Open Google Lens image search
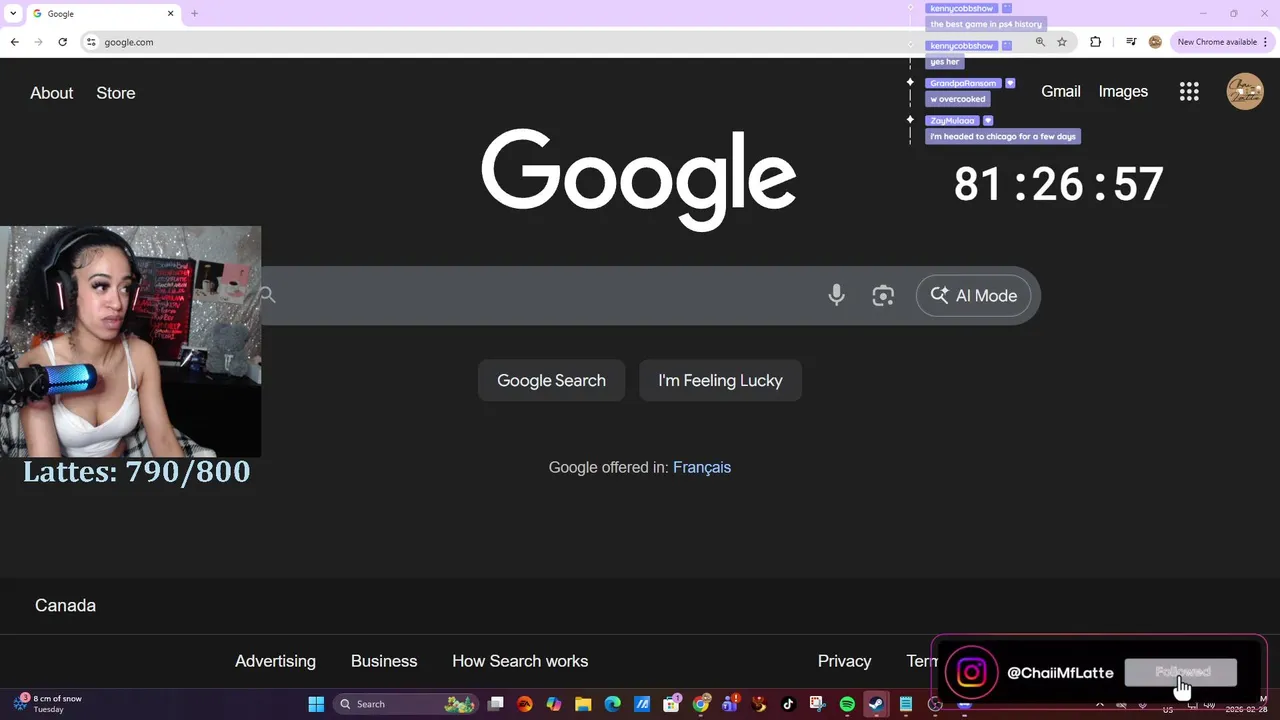The width and height of the screenshot is (1280, 720). pos(883,295)
